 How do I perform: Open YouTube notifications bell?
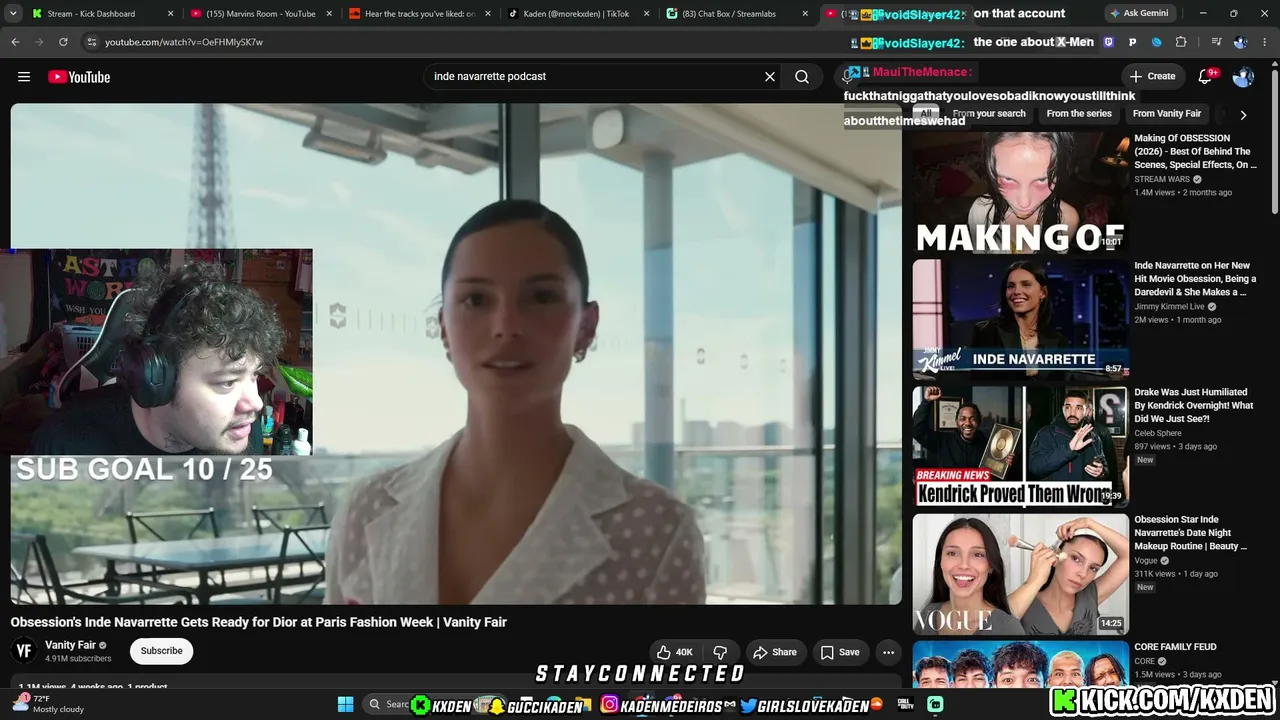point(1205,77)
